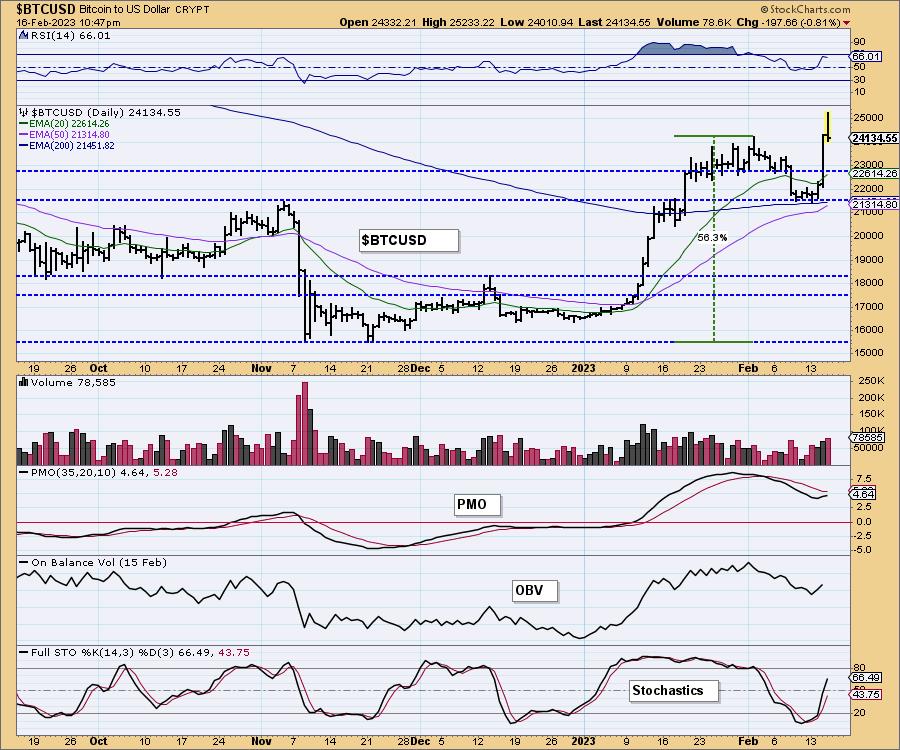
Task: Click the 22614.26 EMA price tag
Action: [874, 173]
